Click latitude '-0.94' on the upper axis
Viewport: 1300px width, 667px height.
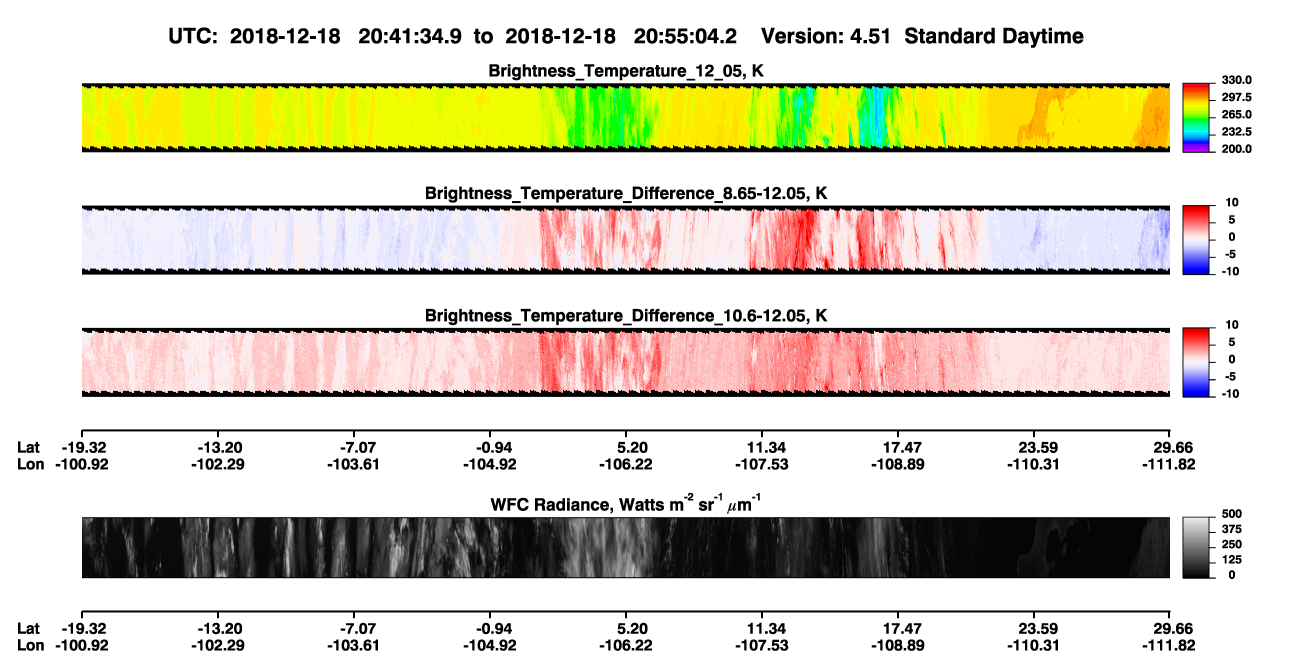tap(490, 447)
